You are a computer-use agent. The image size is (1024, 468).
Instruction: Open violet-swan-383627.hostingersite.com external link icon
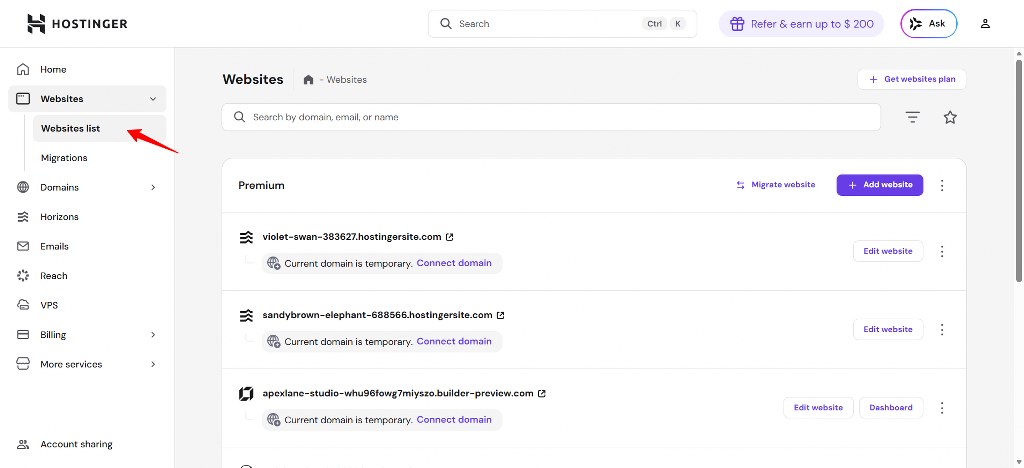(x=449, y=237)
